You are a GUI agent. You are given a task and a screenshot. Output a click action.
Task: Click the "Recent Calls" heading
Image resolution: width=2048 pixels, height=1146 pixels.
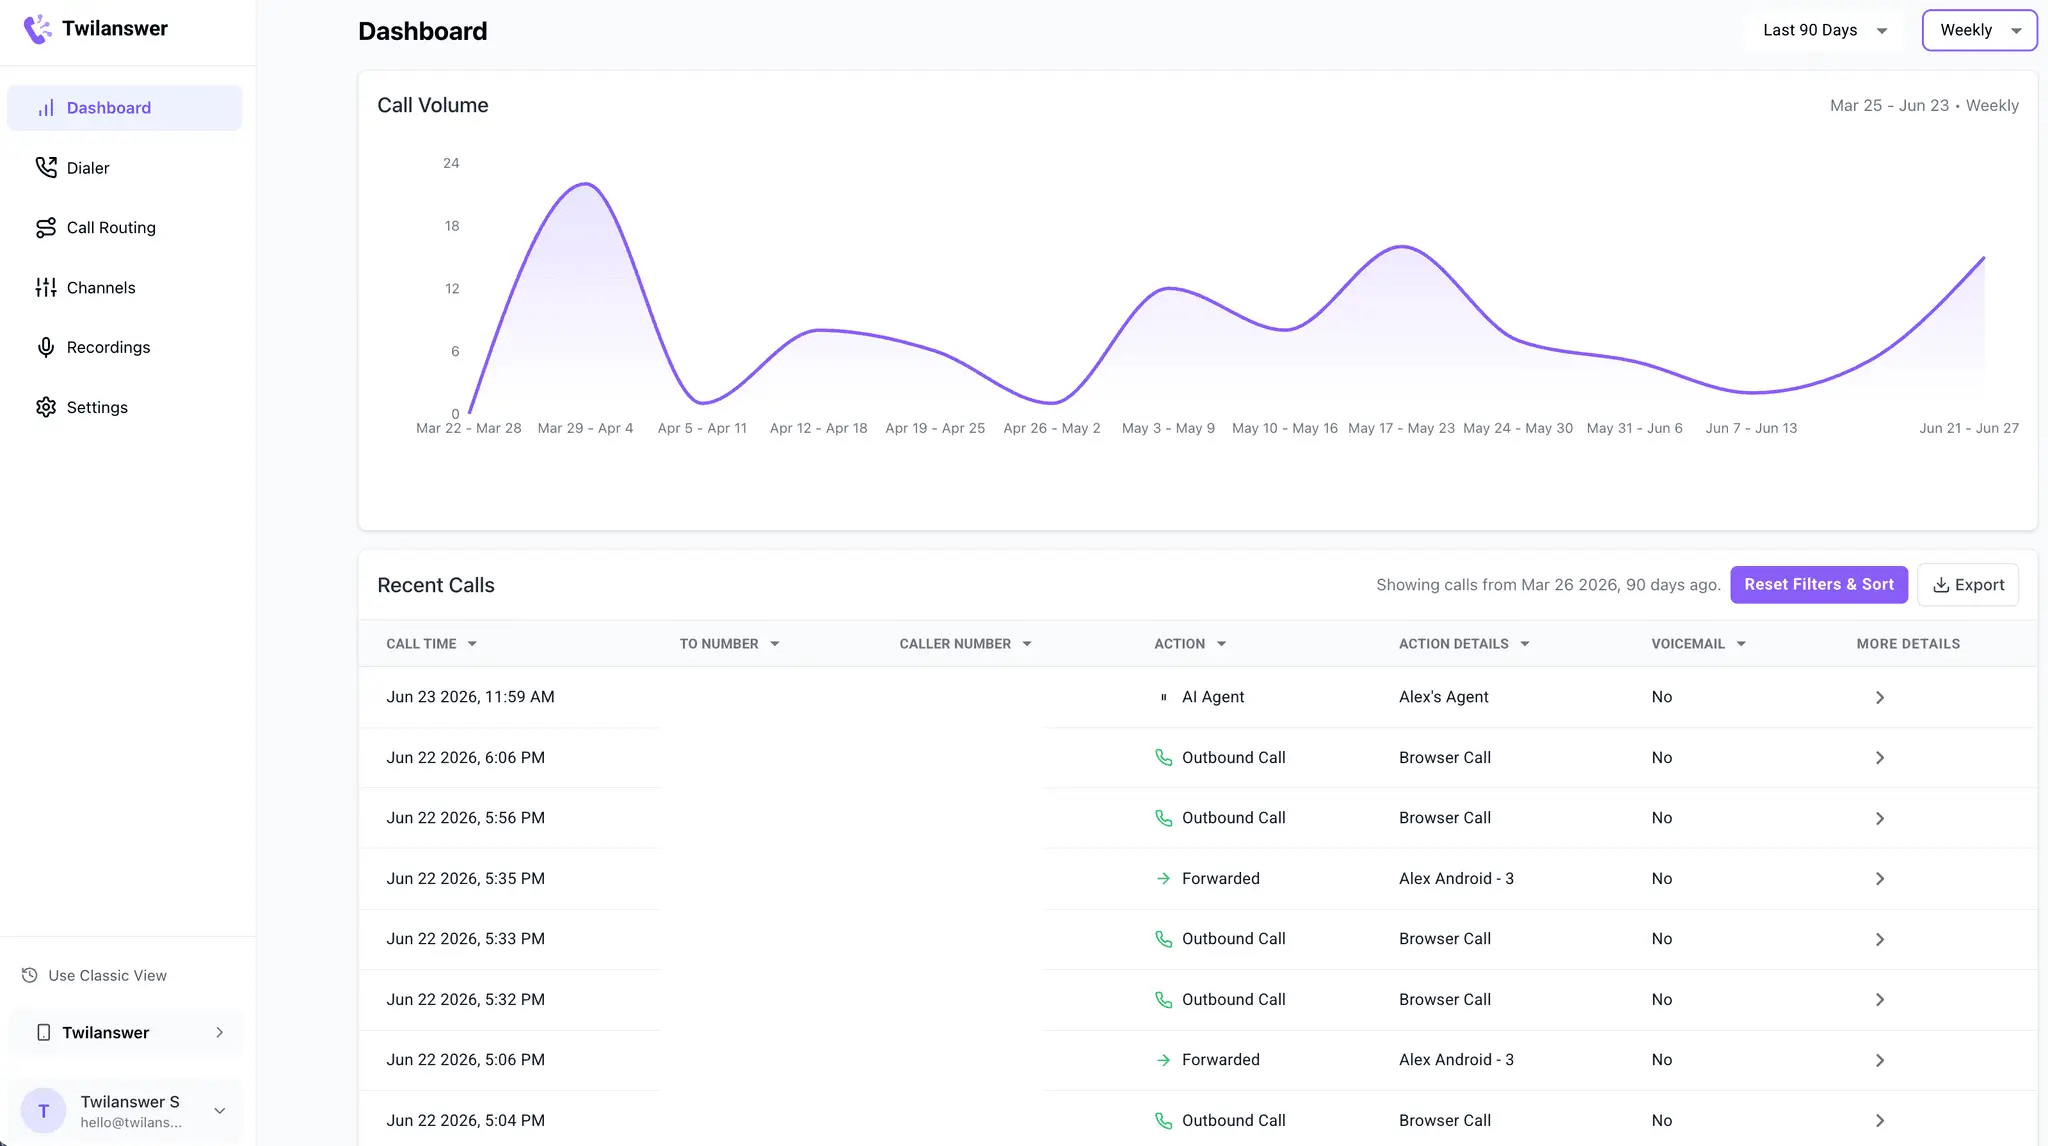pyautogui.click(x=436, y=586)
